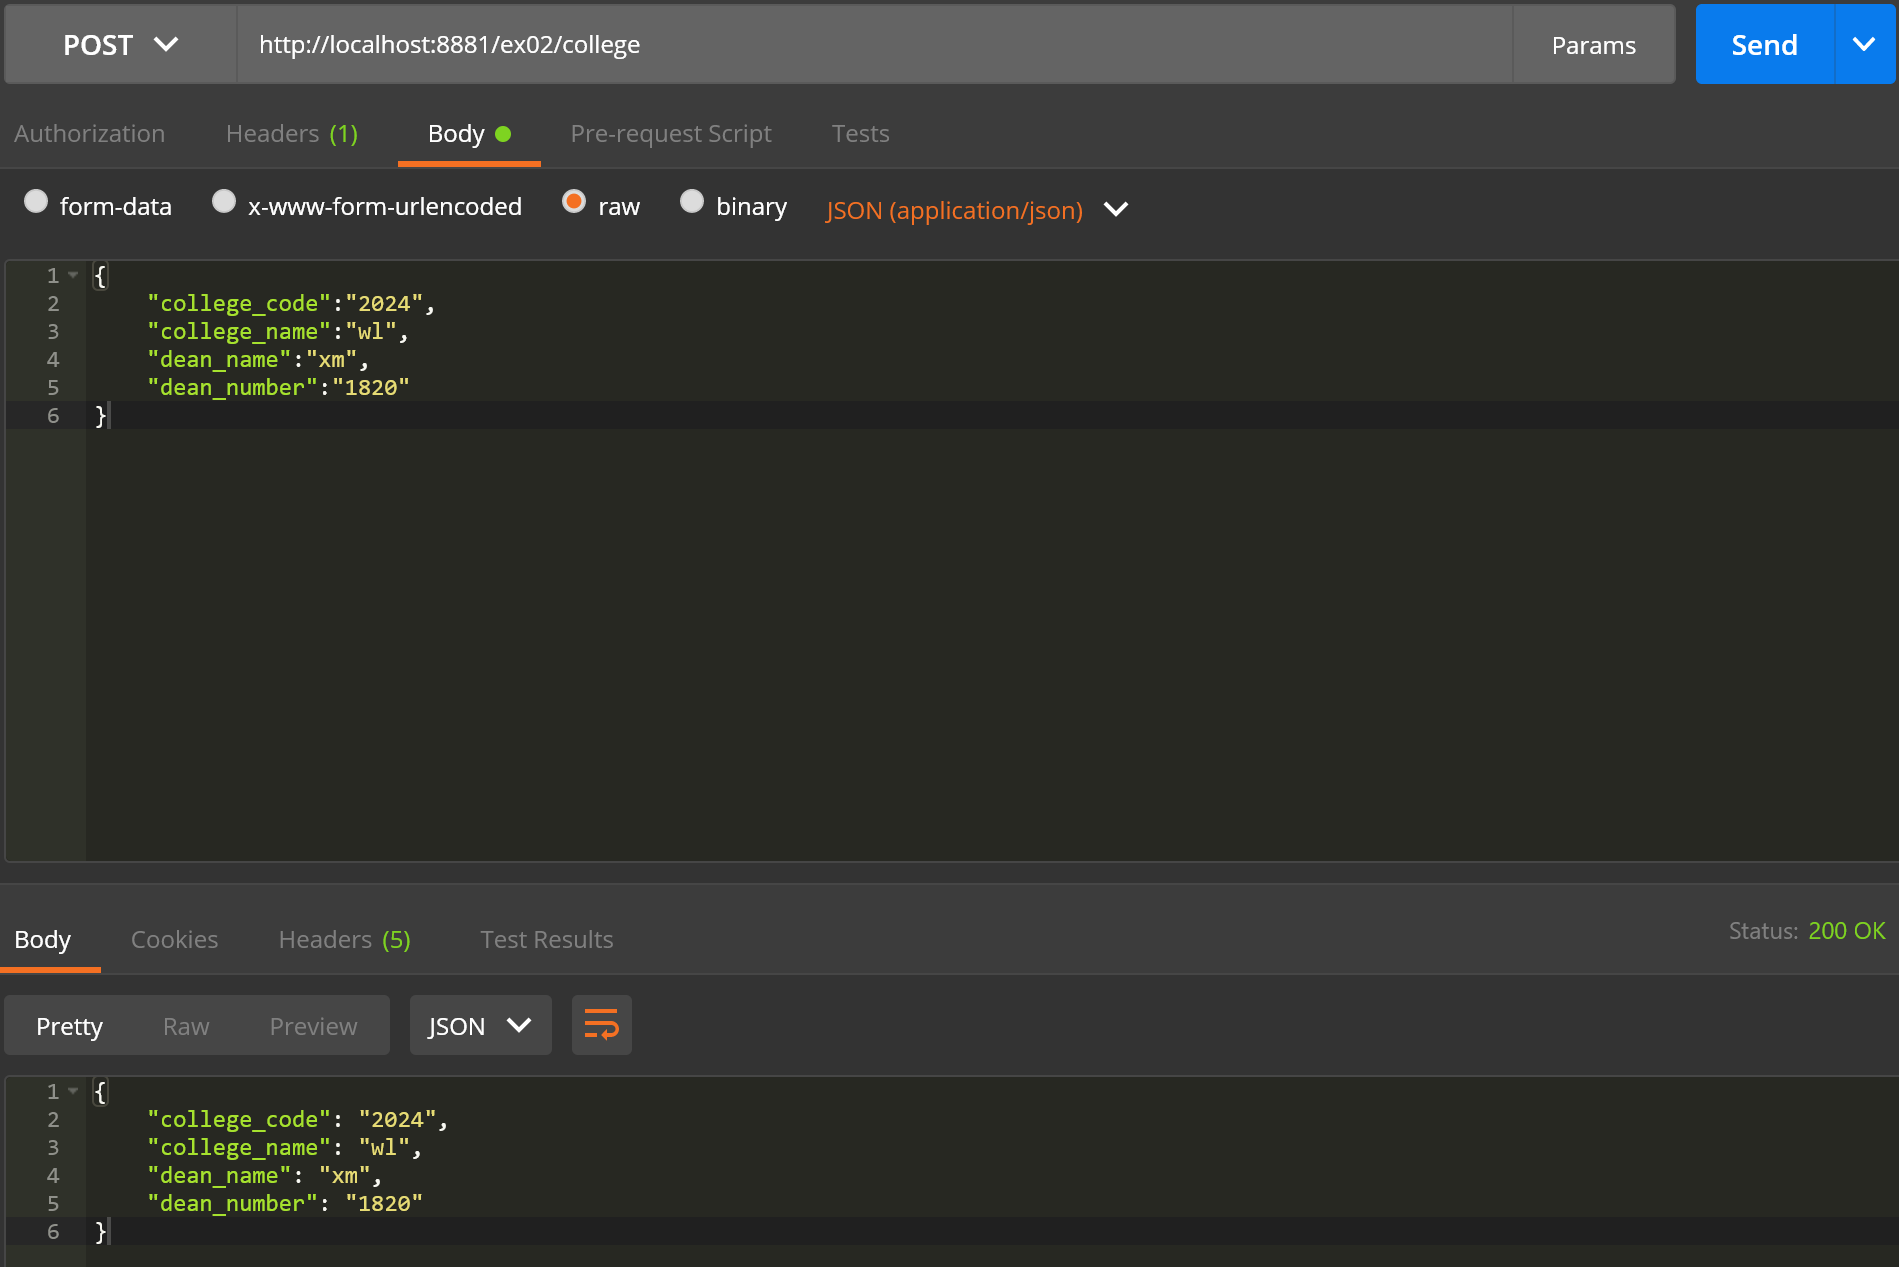This screenshot has width=1899, height=1267.
Task: Click request line "dean_number":"1820"
Action: (279, 387)
